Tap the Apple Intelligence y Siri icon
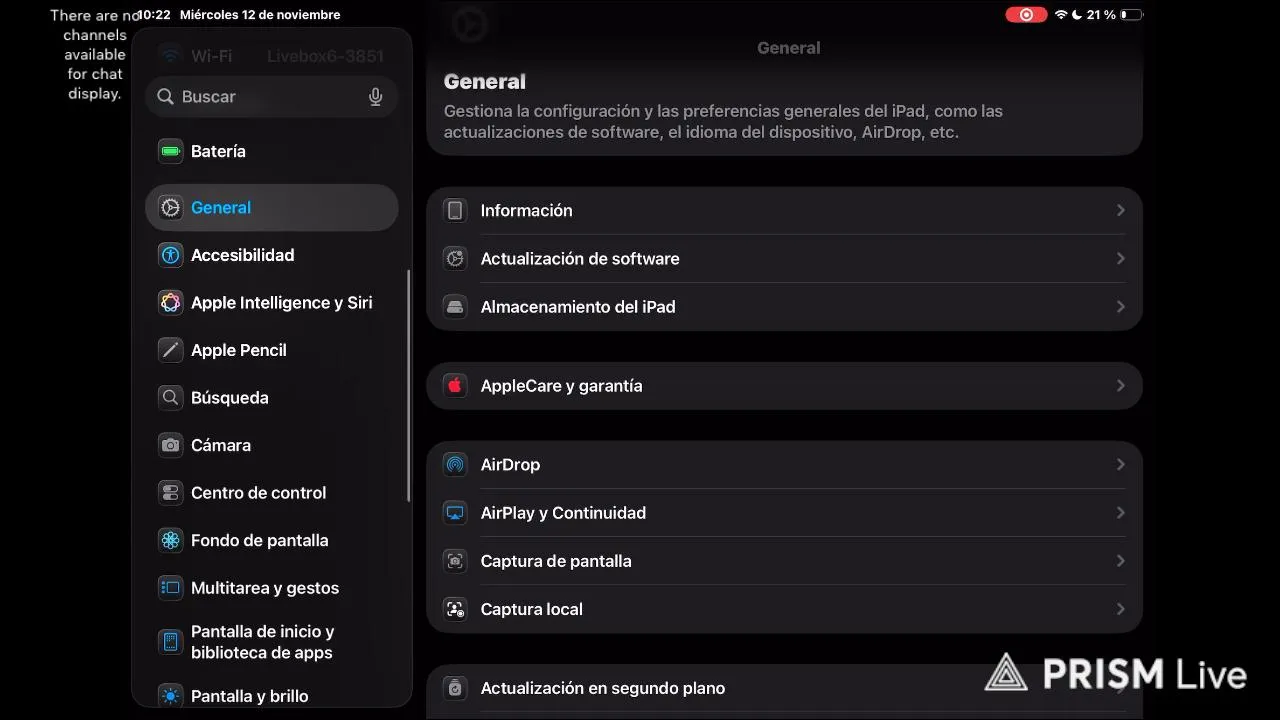 click(x=171, y=303)
